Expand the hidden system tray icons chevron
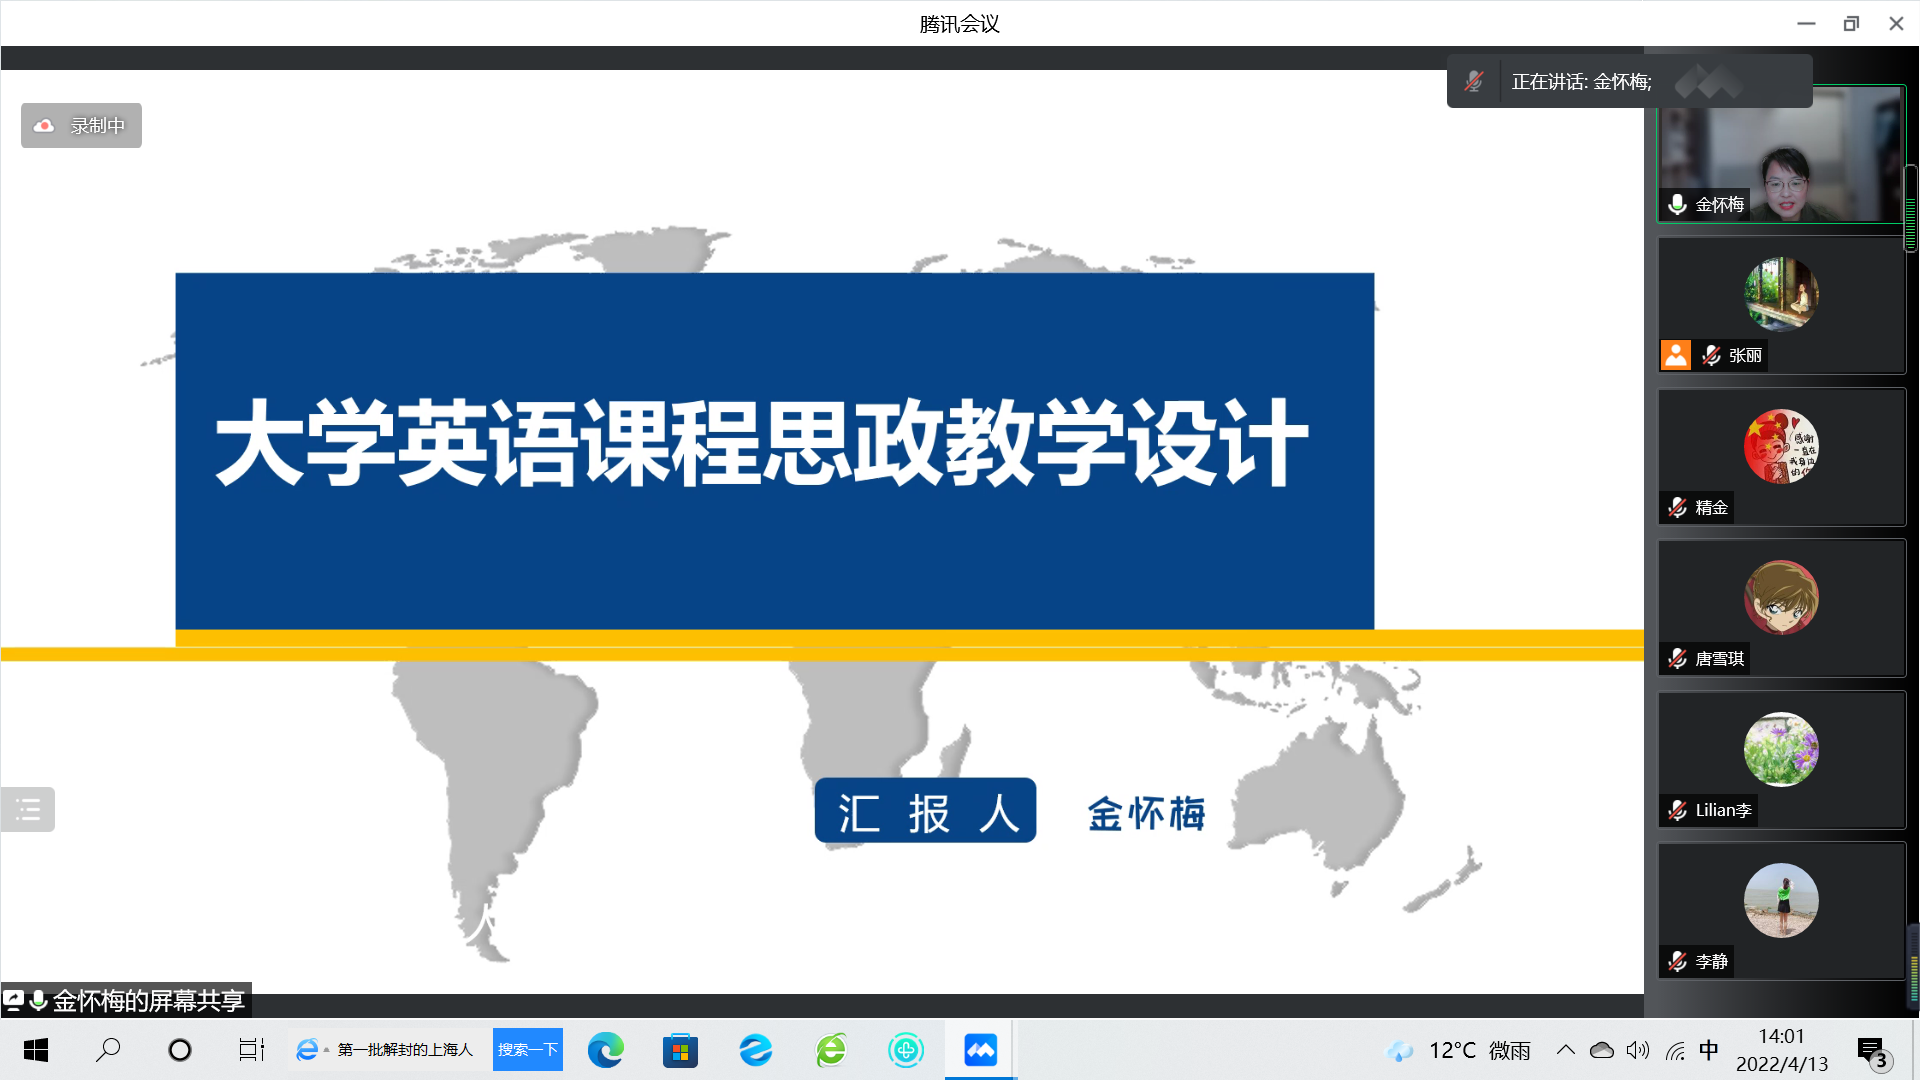The image size is (1920, 1080). 1566,1050
